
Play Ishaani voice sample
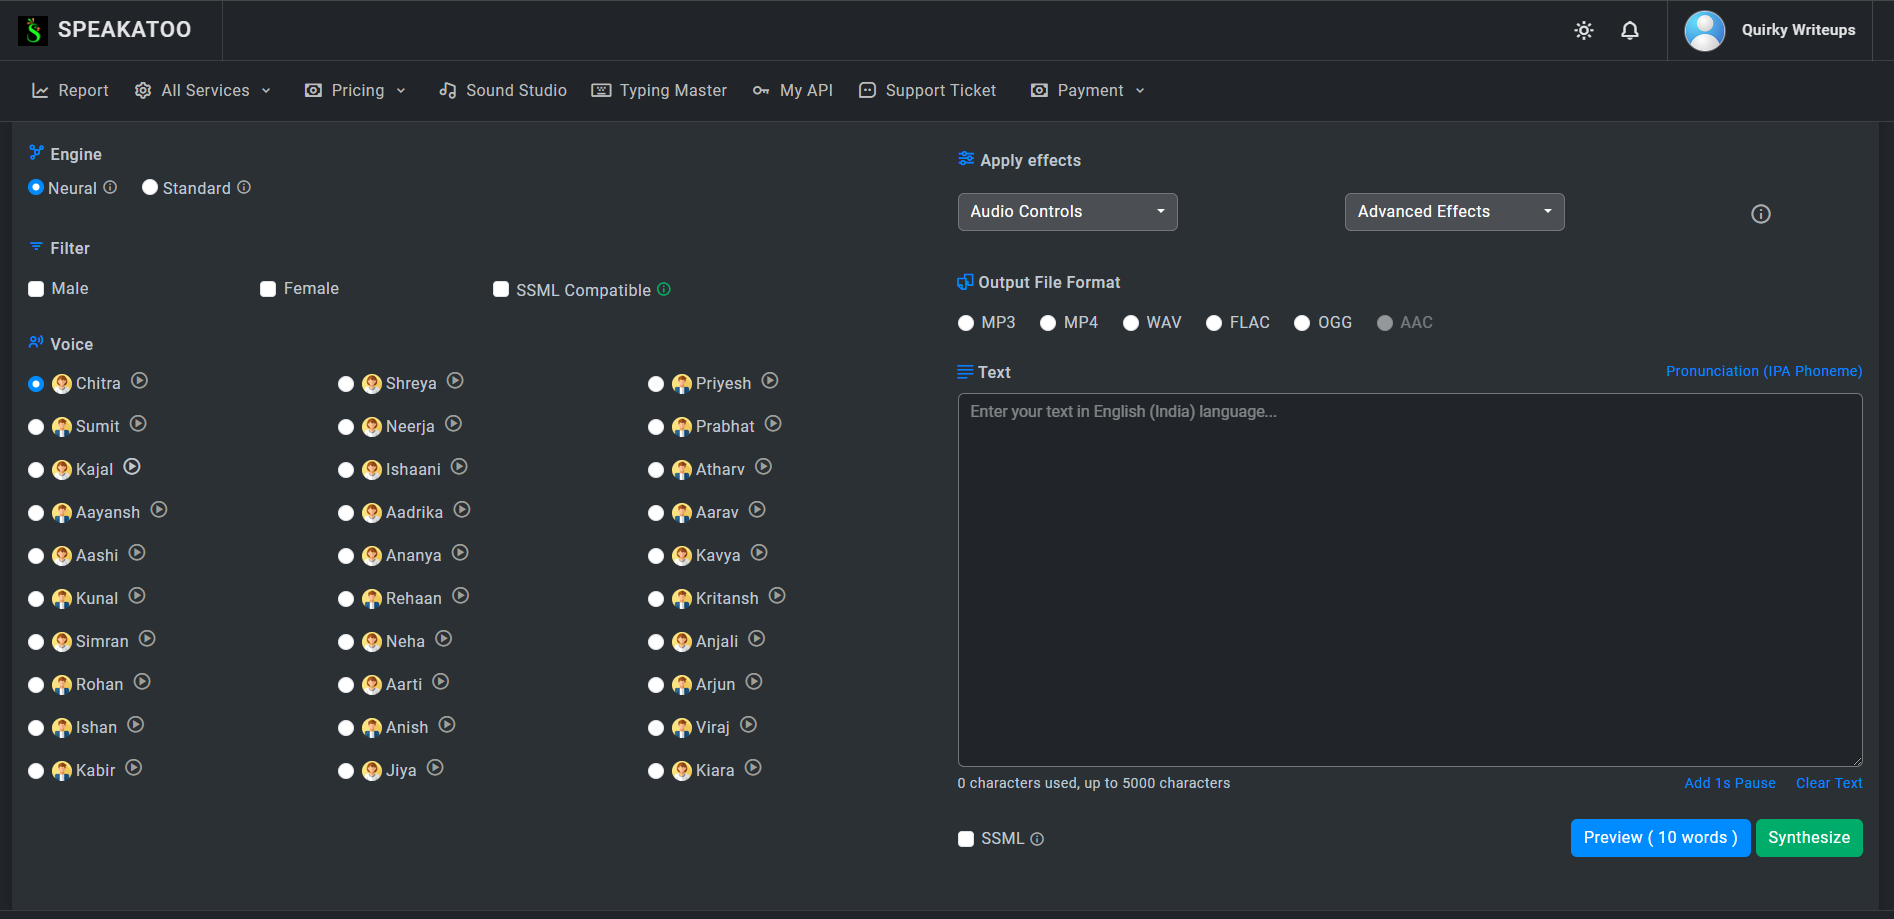459,467
